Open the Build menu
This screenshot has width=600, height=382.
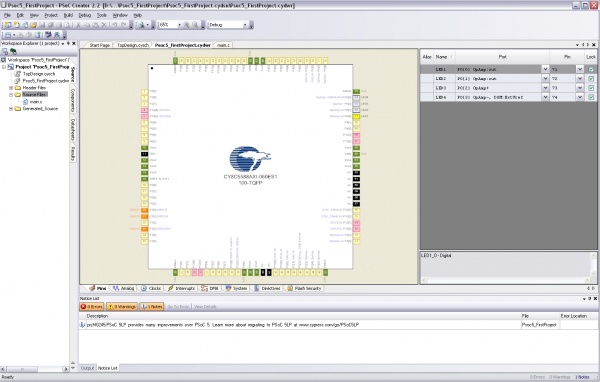tap(68, 15)
